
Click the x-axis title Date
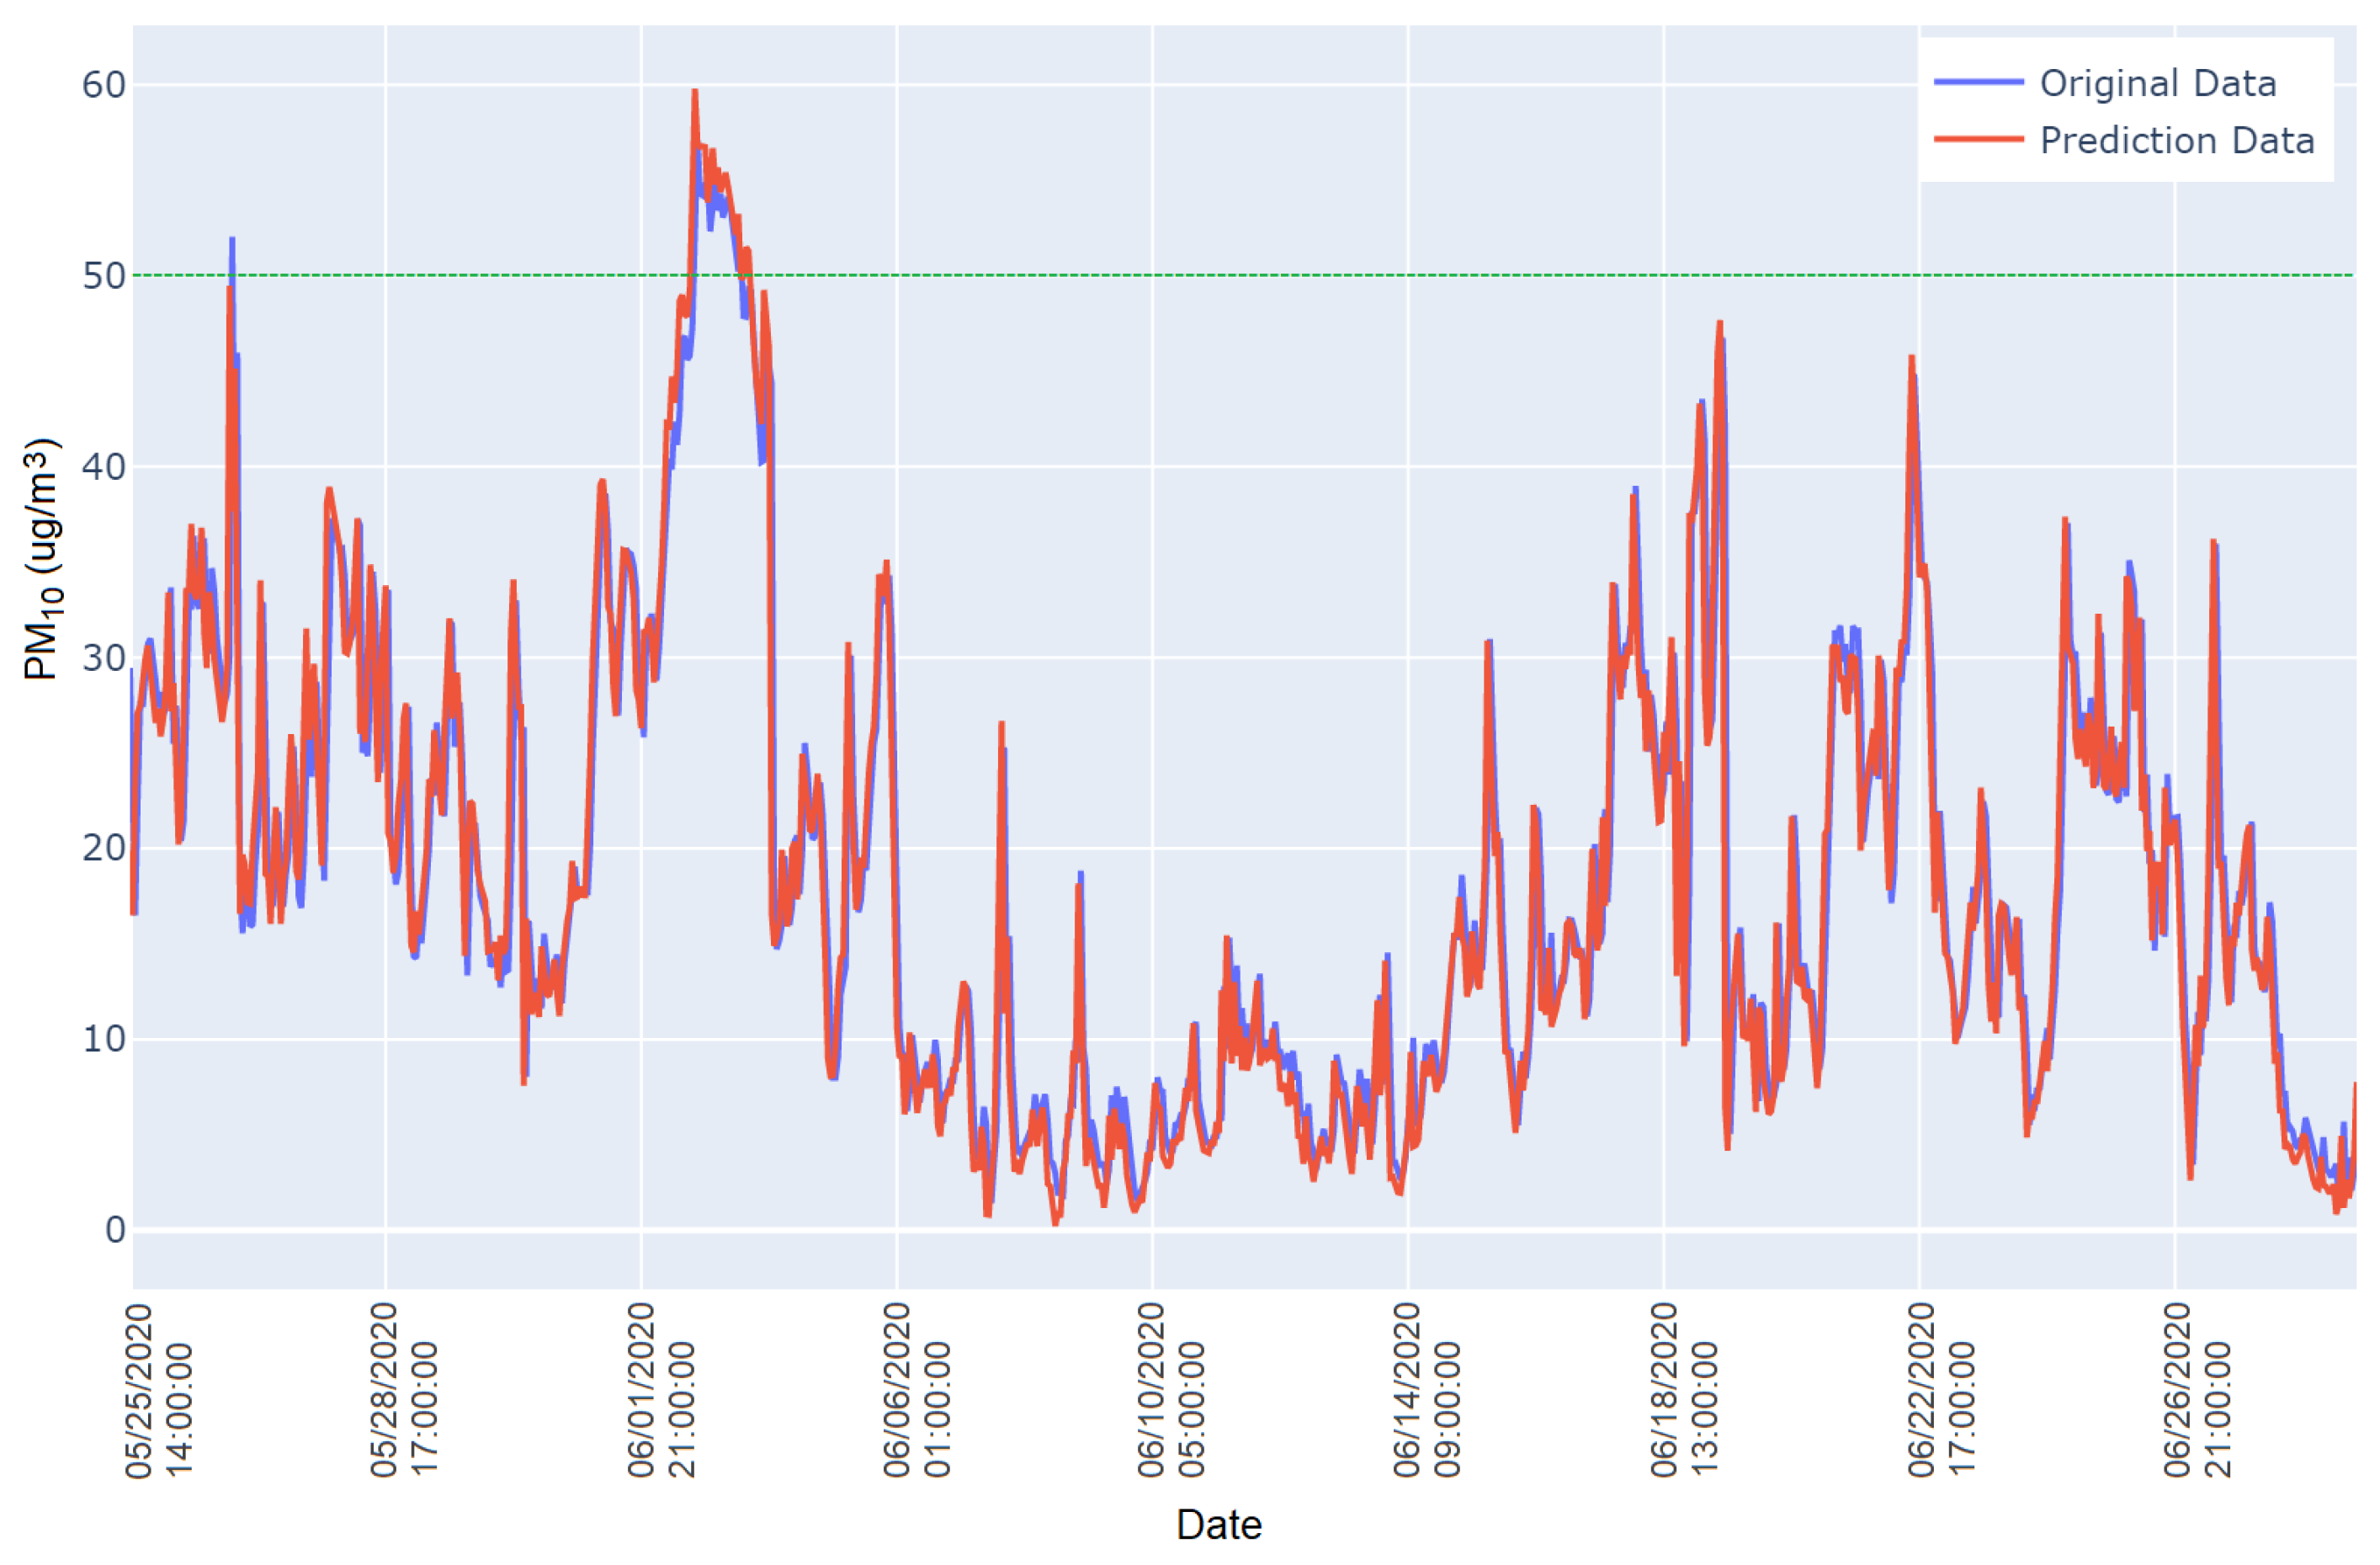[1219, 1525]
